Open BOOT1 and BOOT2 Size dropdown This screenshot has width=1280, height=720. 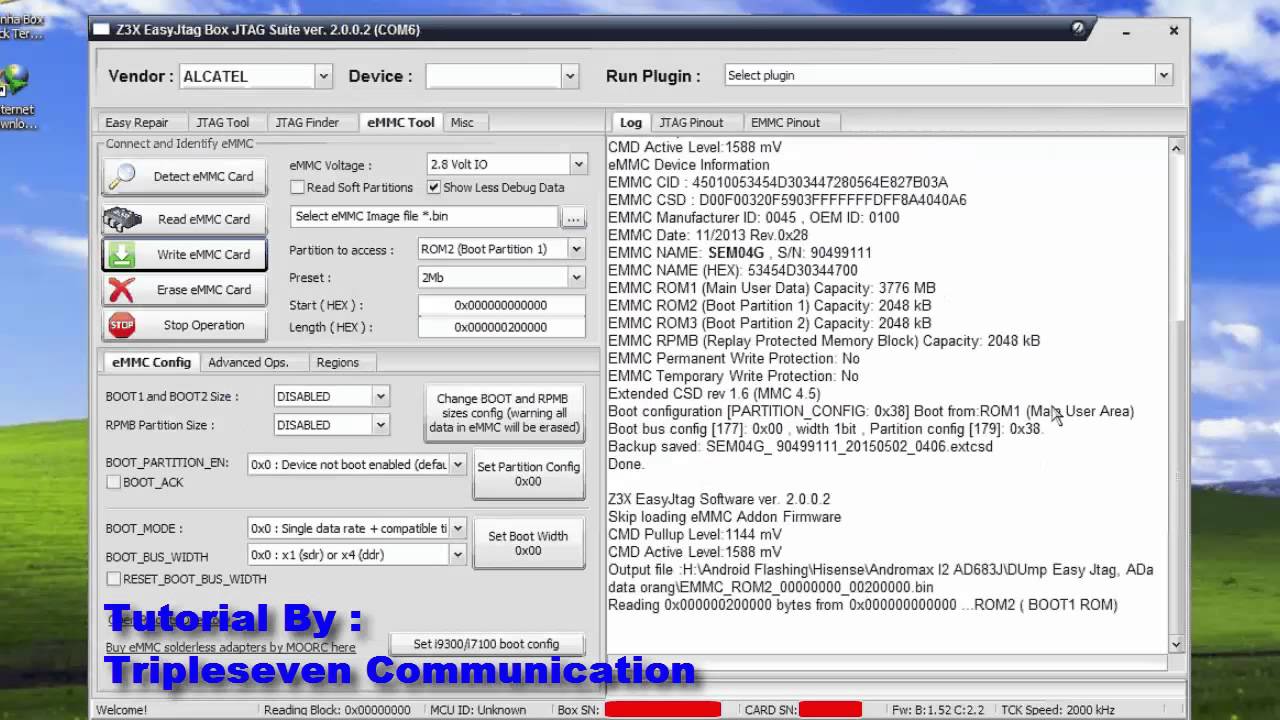[x=380, y=396]
